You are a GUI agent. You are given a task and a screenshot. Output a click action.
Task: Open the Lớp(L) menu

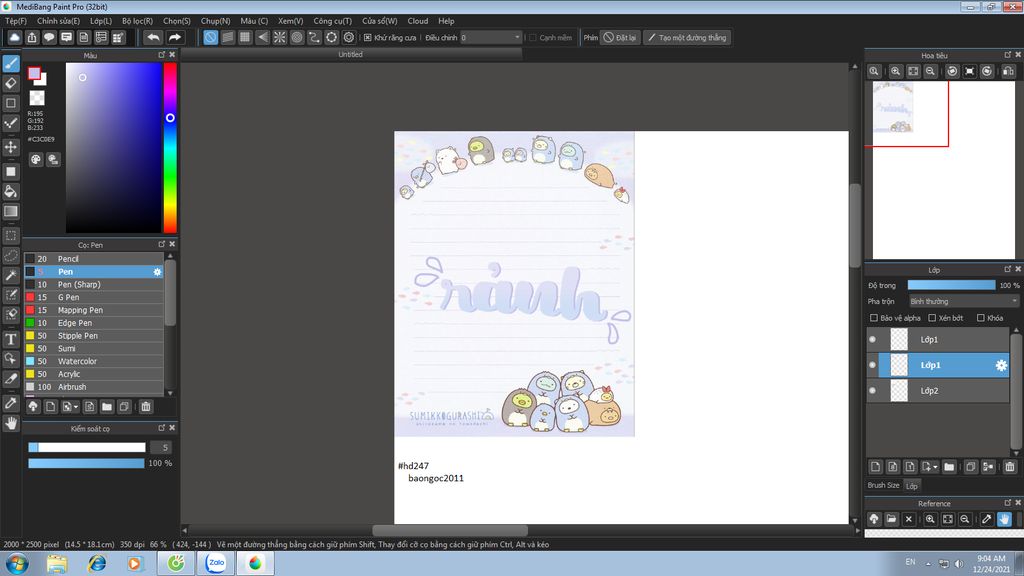[101, 21]
